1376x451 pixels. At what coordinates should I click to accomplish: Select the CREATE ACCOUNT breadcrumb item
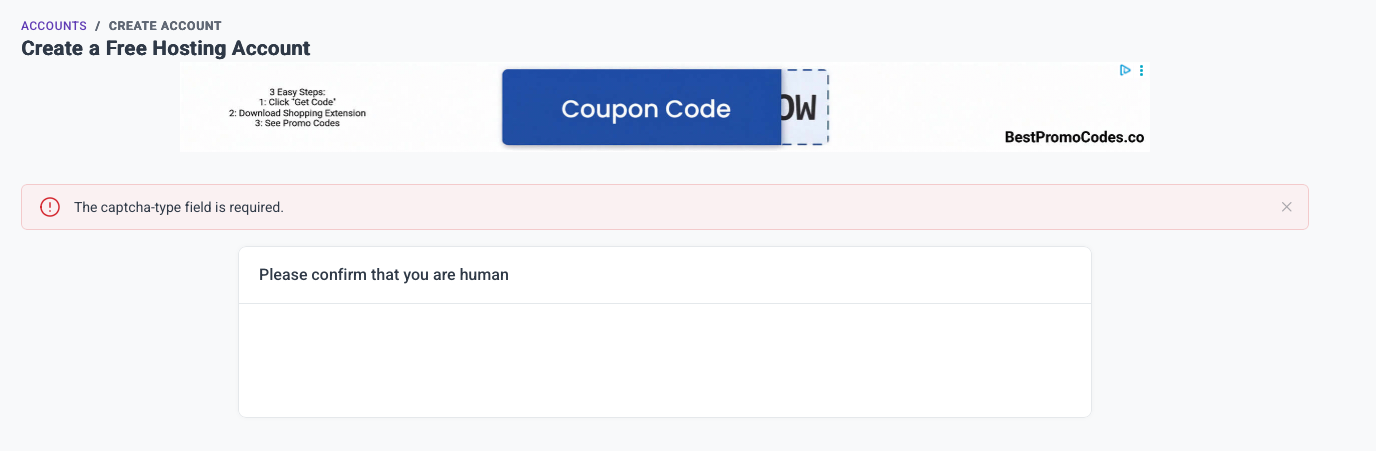click(165, 26)
